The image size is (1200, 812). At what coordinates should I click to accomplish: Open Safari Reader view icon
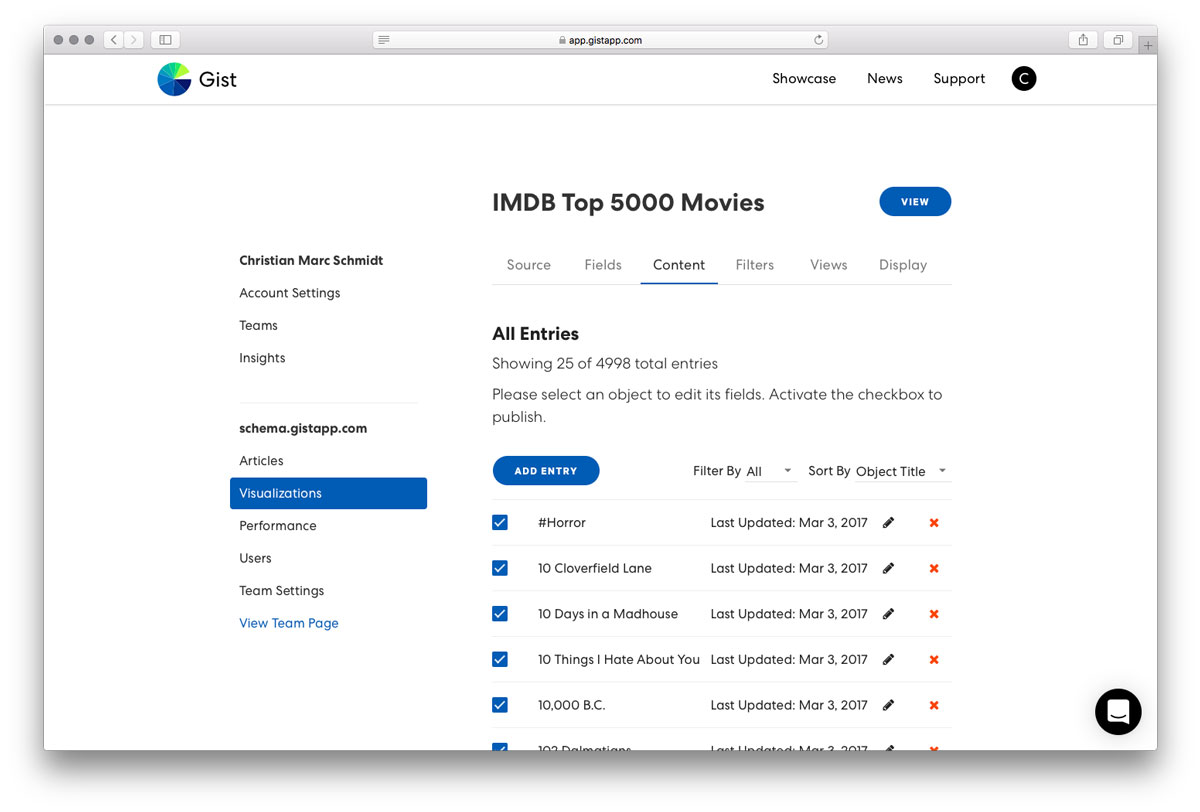coord(384,40)
